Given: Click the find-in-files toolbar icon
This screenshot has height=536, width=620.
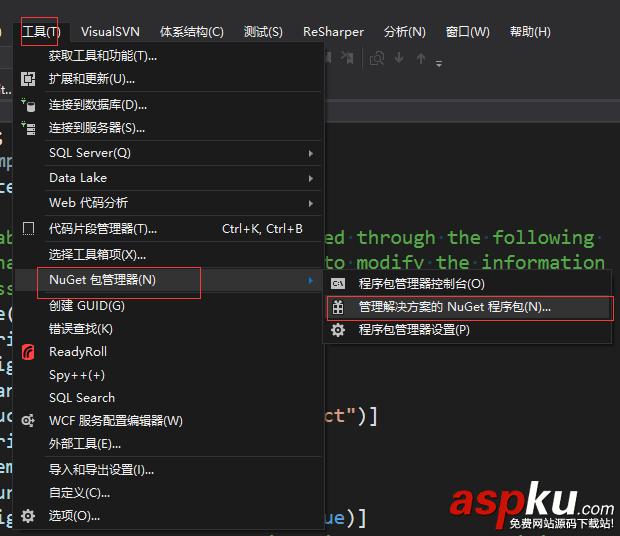Looking at the screenshot, I should (x=377, y=59).
